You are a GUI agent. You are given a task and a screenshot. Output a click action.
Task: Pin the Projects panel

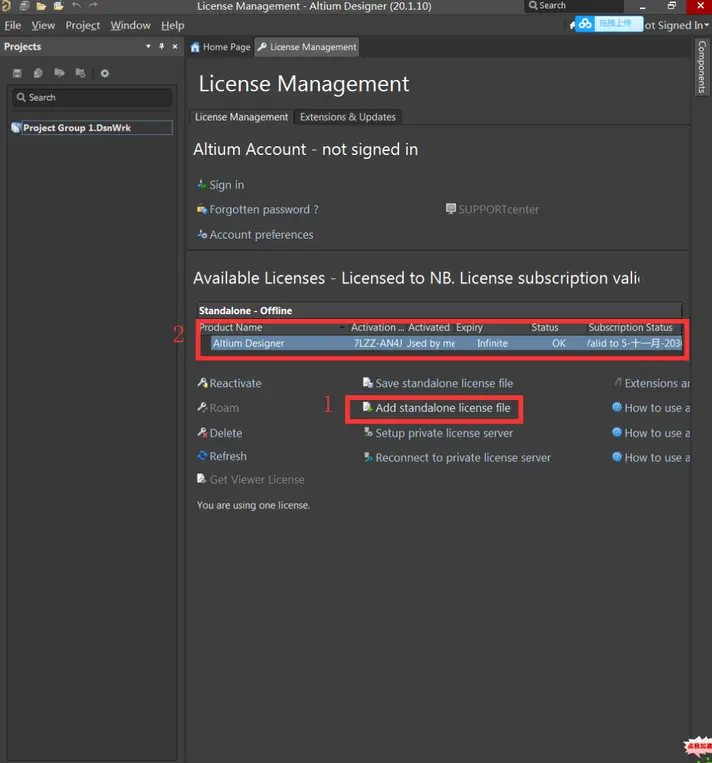pos(162,46)
